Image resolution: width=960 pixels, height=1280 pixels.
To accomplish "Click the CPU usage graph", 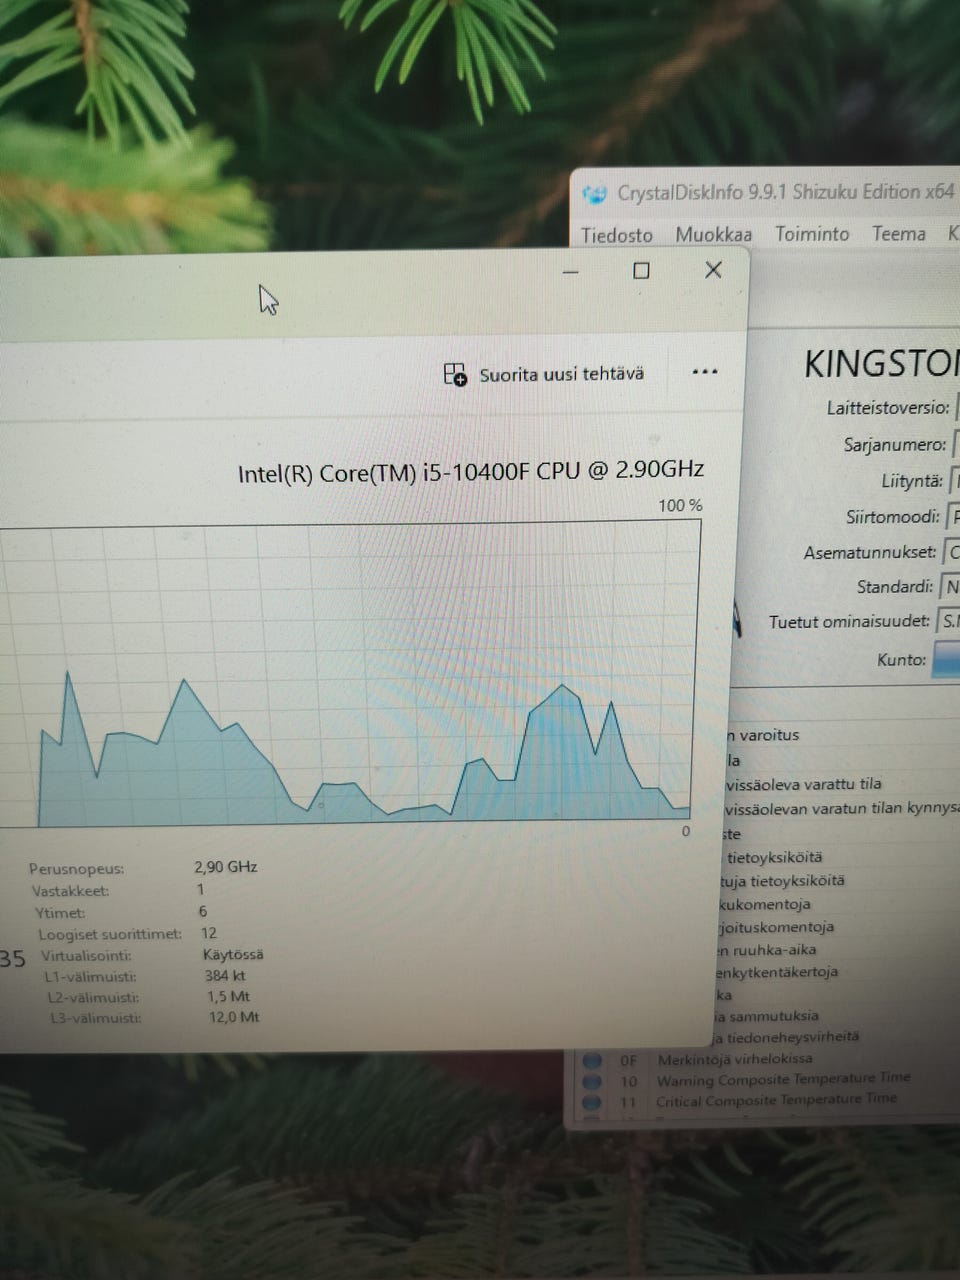I will pos(346,673).
